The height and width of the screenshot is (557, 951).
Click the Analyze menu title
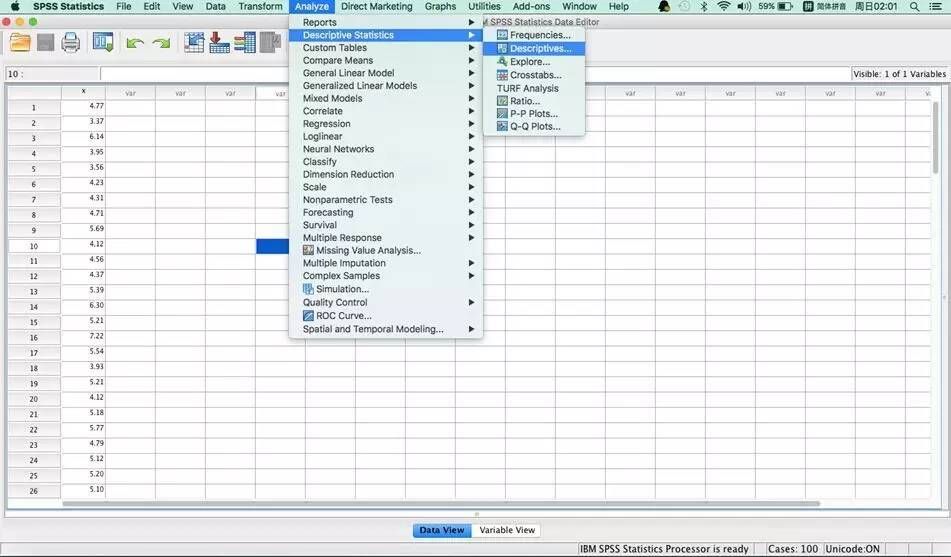click(312, 6)
